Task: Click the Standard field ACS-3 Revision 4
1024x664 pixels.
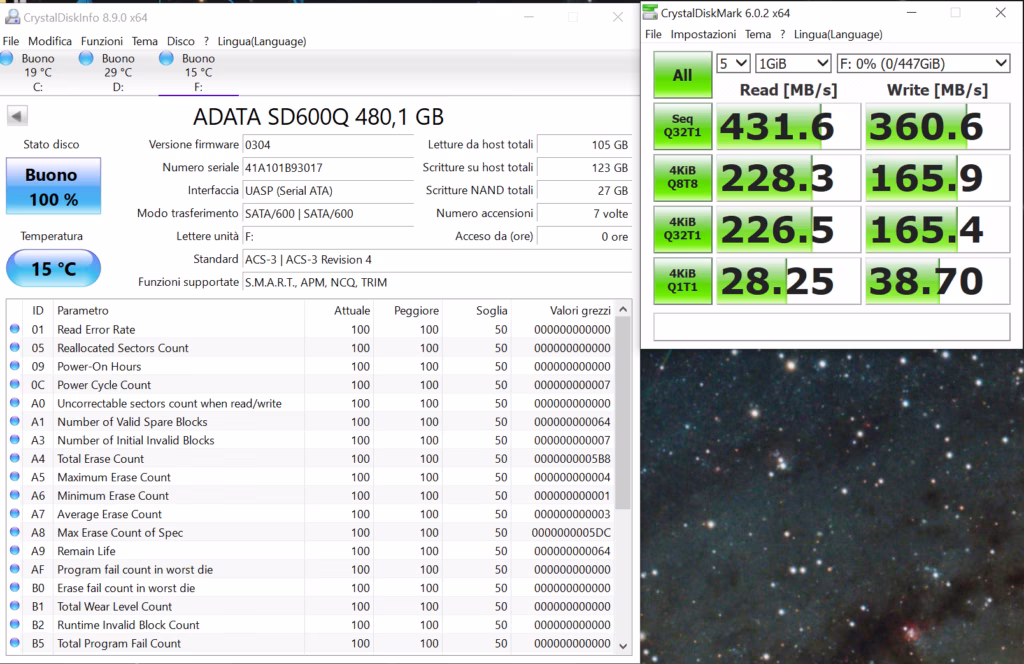Action: [x=437, y=259]
